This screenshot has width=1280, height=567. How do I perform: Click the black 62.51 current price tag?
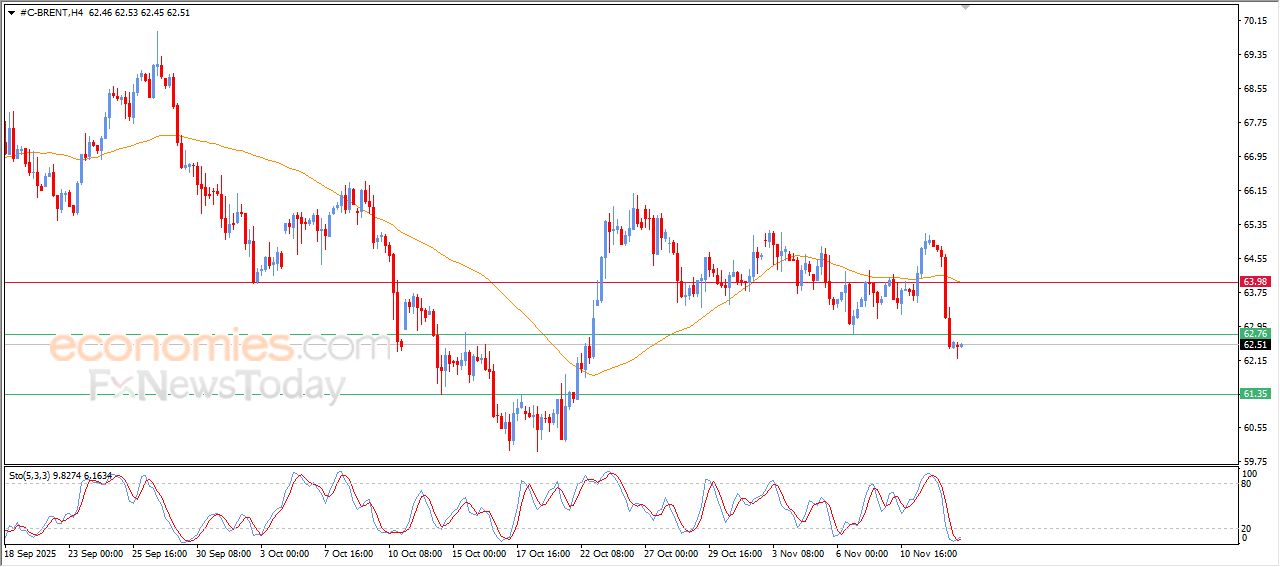(1255, 345)
